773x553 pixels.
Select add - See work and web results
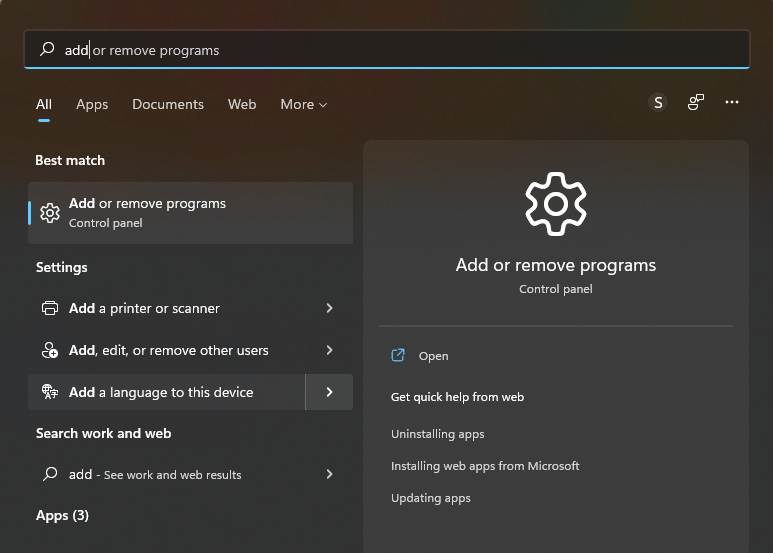[x=167, y=474]
